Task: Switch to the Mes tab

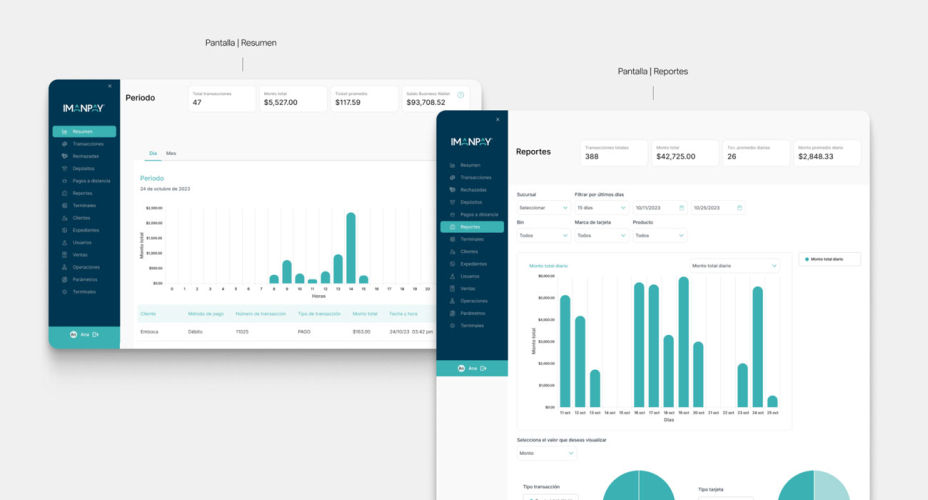Action: pyautogui.click(x=171, y=154)
